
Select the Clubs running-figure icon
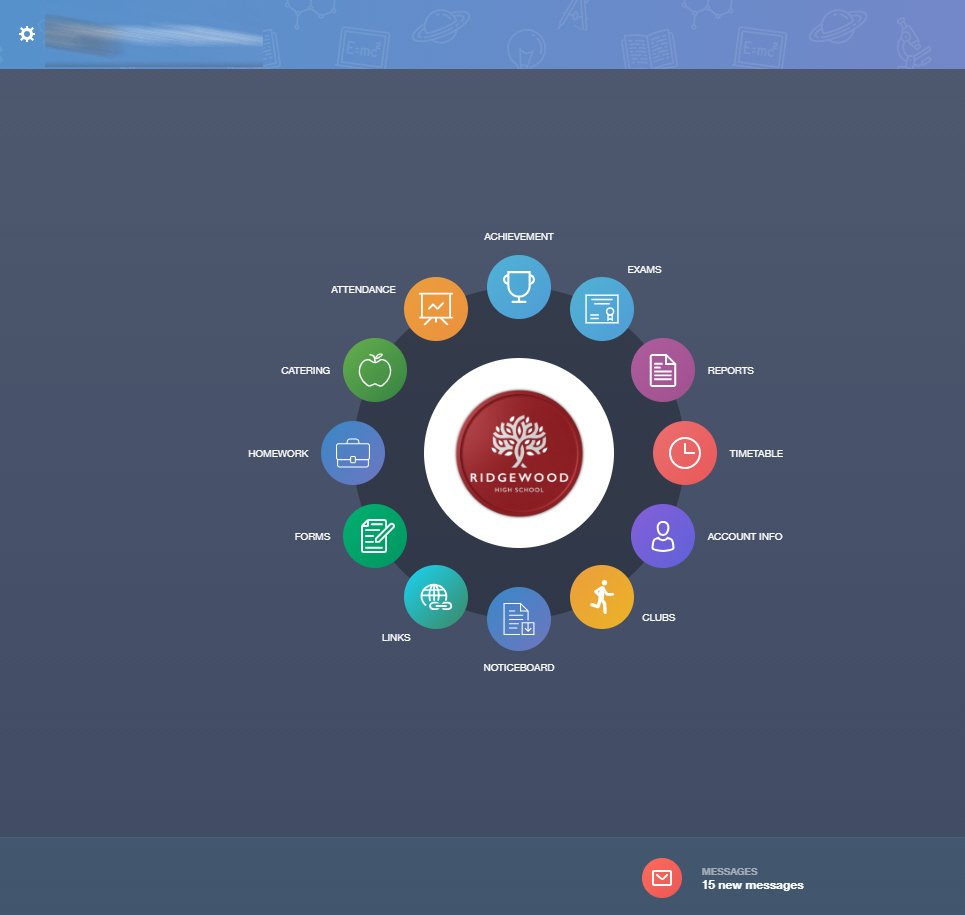pyautogui.click(x=602, y=596)
